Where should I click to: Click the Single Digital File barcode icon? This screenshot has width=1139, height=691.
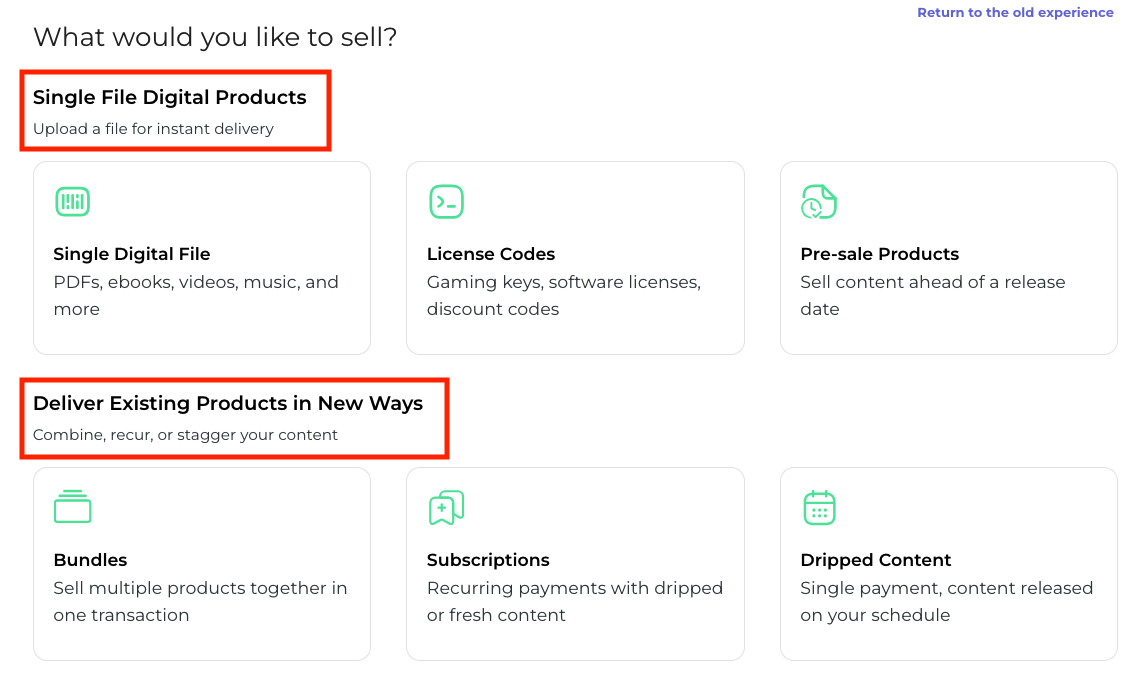coord(72,202)
